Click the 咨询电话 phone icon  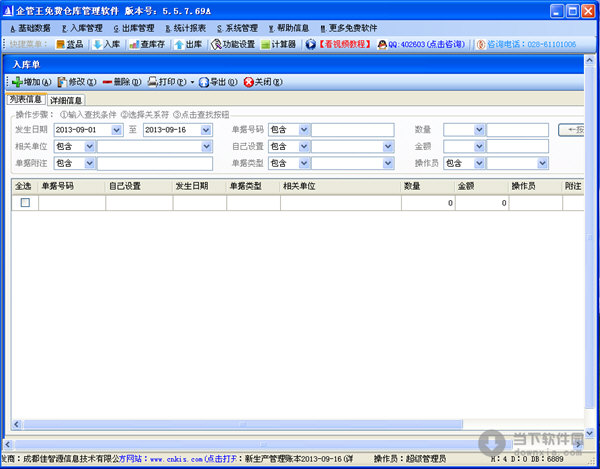(481, 45)
